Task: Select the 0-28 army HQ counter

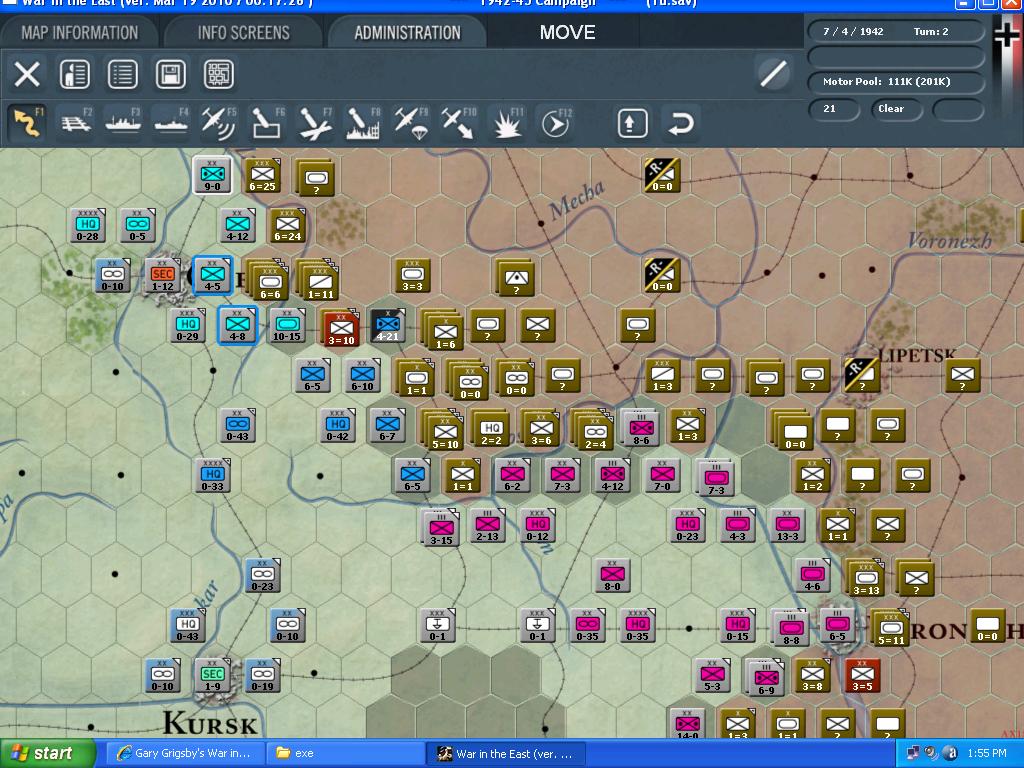Action: (x=88, y=225)
